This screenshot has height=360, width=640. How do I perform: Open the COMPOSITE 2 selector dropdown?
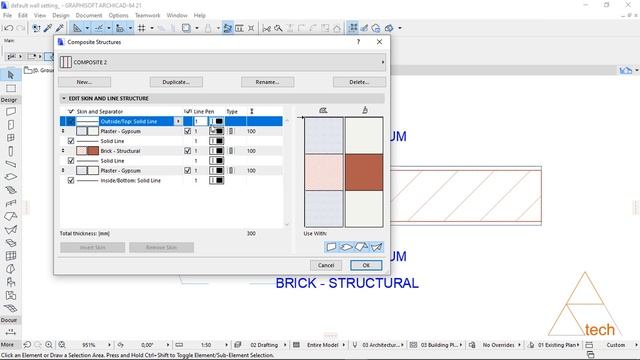(x=222, y=62)
